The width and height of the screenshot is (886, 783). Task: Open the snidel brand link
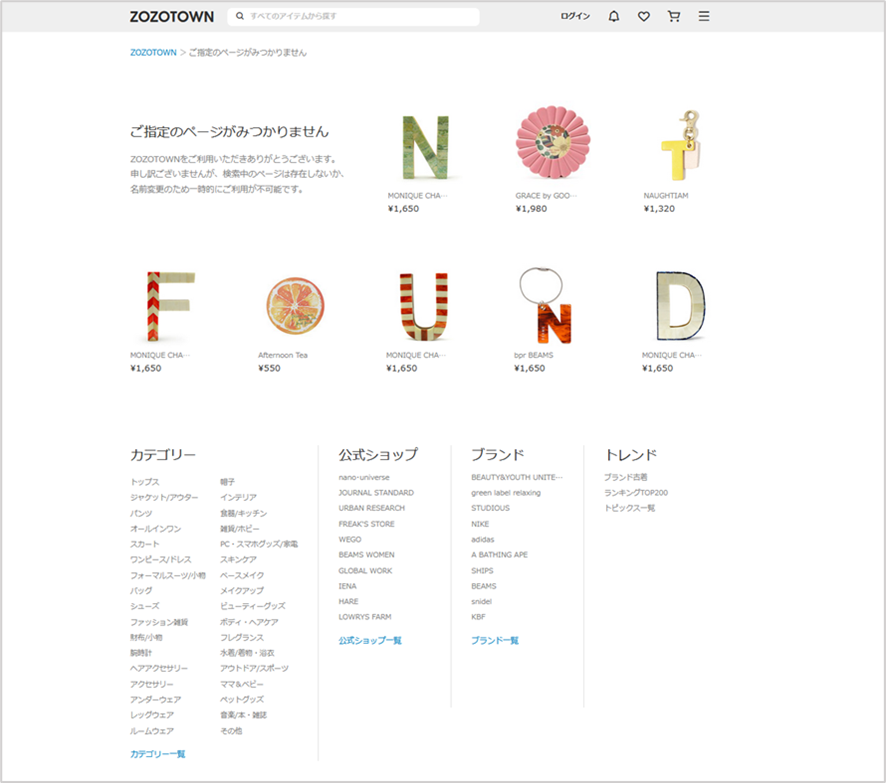click(481, 602)
